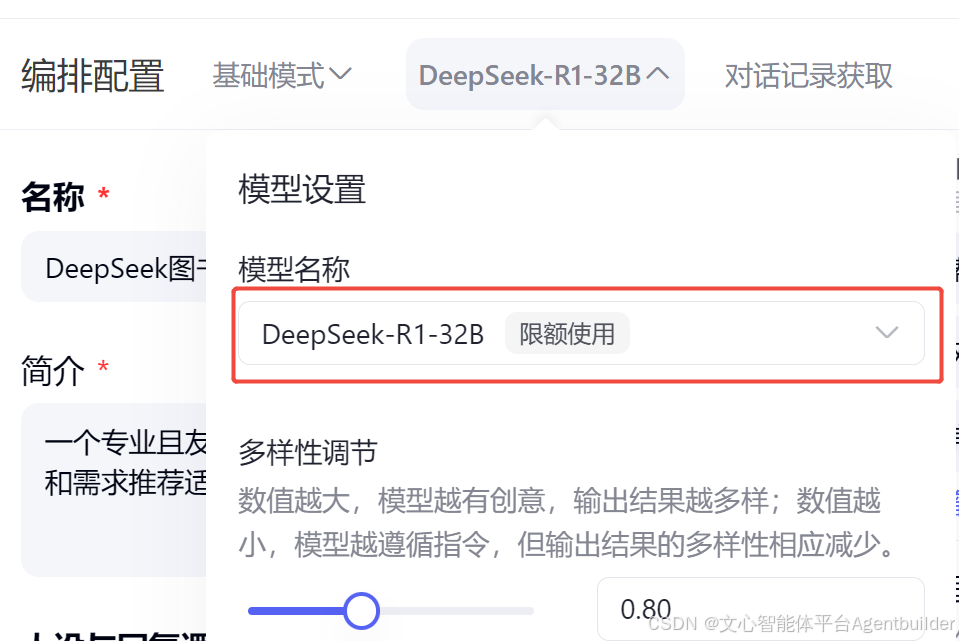Click the diversity value field showing 0.80

[x=760, y=609]
